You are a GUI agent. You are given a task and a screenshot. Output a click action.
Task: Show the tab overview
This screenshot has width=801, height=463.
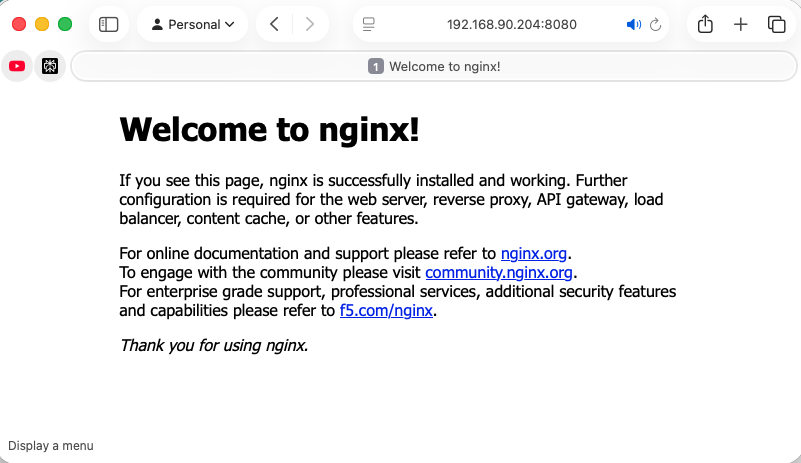point(776,24)
